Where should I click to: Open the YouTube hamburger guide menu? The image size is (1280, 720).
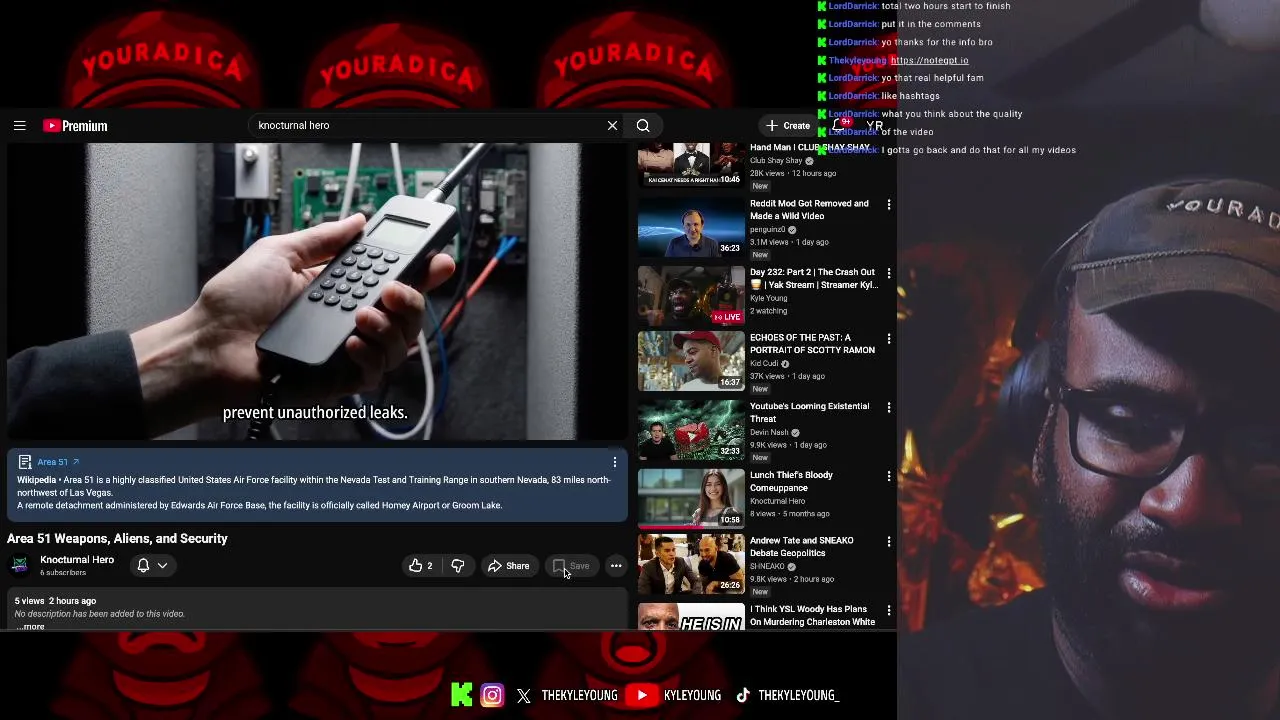pos(19,126)
